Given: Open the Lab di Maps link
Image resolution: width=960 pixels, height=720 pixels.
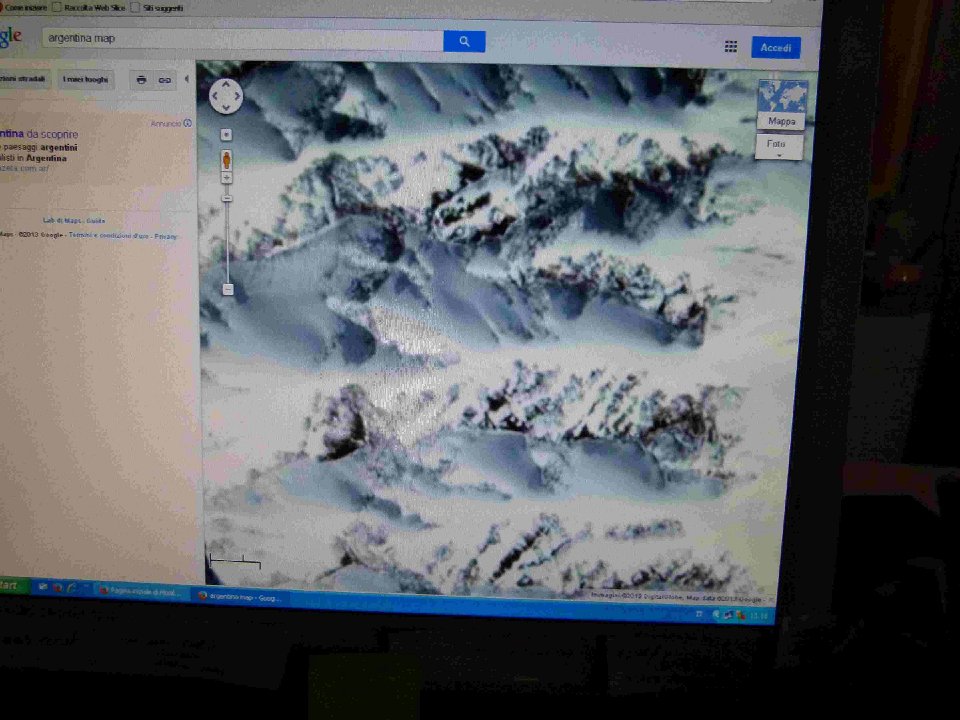Looking at the screenshot, I should click(62, 220).
